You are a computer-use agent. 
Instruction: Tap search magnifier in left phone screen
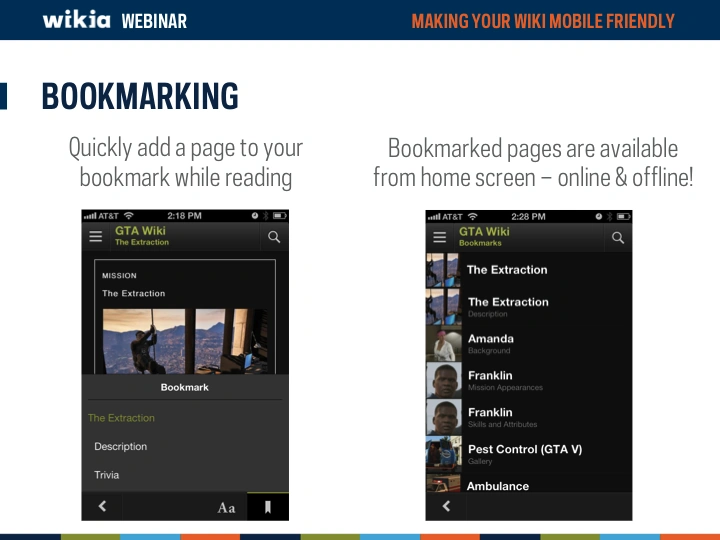pos(273,237)
